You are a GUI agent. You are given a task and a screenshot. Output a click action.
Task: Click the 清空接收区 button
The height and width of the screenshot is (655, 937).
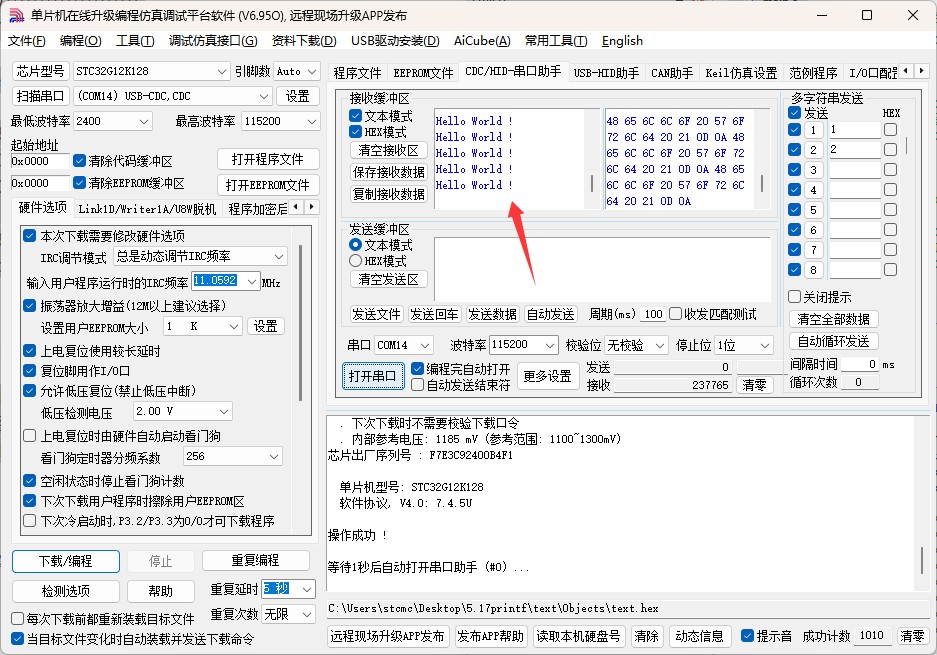(x=388, y=150)
